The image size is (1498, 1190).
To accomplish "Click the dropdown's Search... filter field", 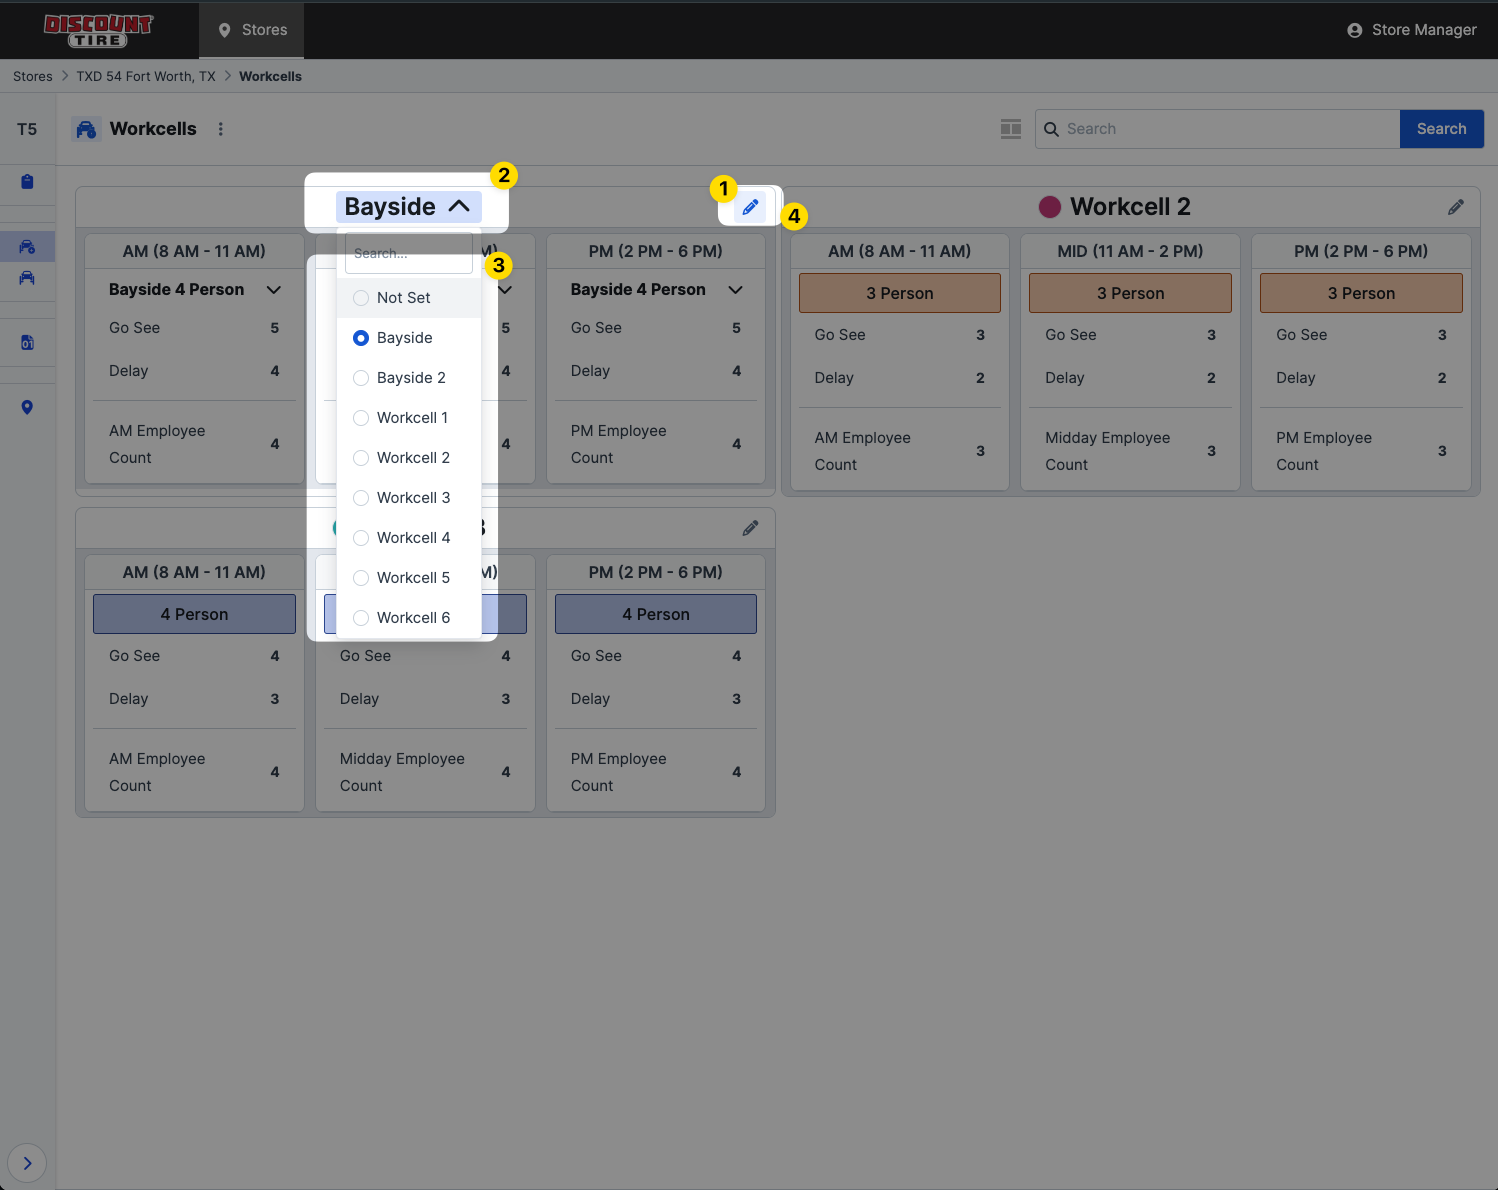I will coord(408,254).
